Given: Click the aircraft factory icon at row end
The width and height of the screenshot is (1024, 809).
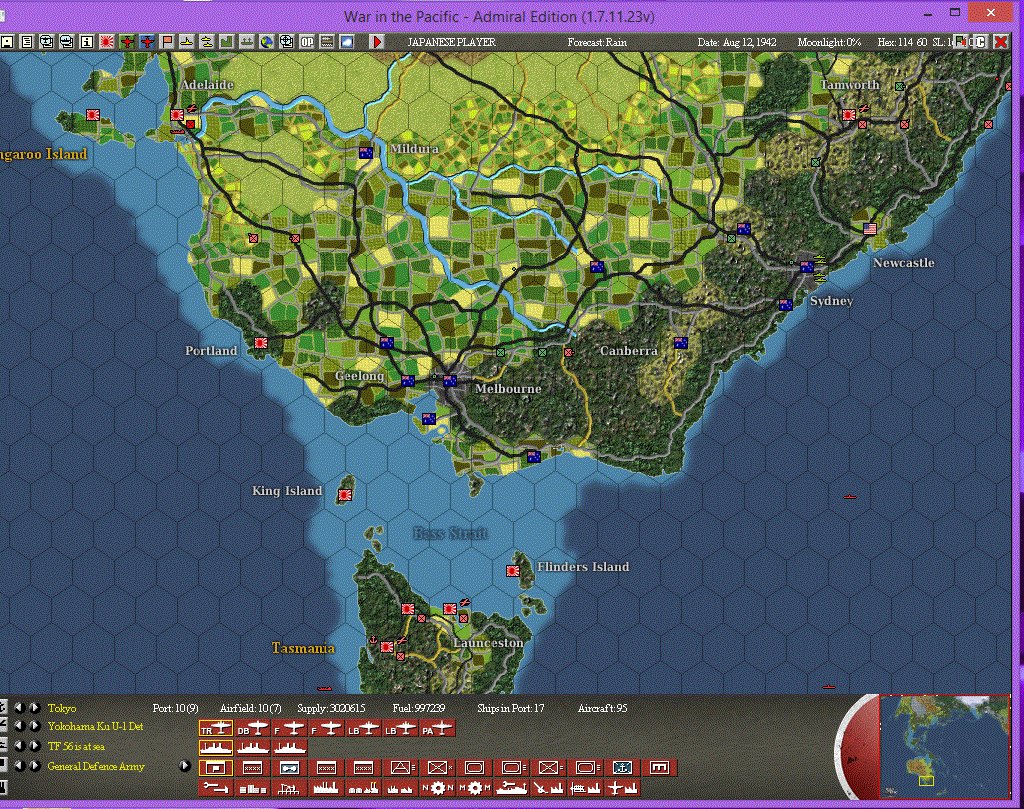Looking at the screenshot, I should tap(622, 788).
